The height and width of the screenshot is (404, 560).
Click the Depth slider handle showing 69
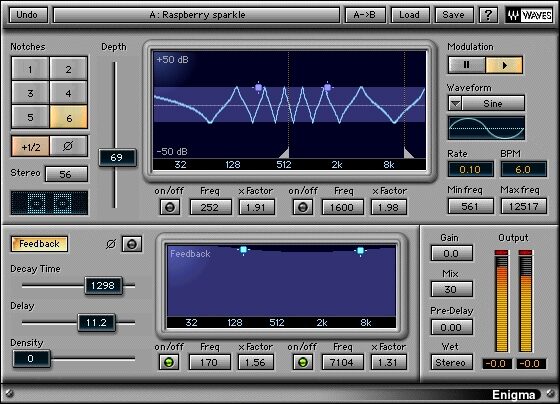pyautogui.click(x=117, y=158)
